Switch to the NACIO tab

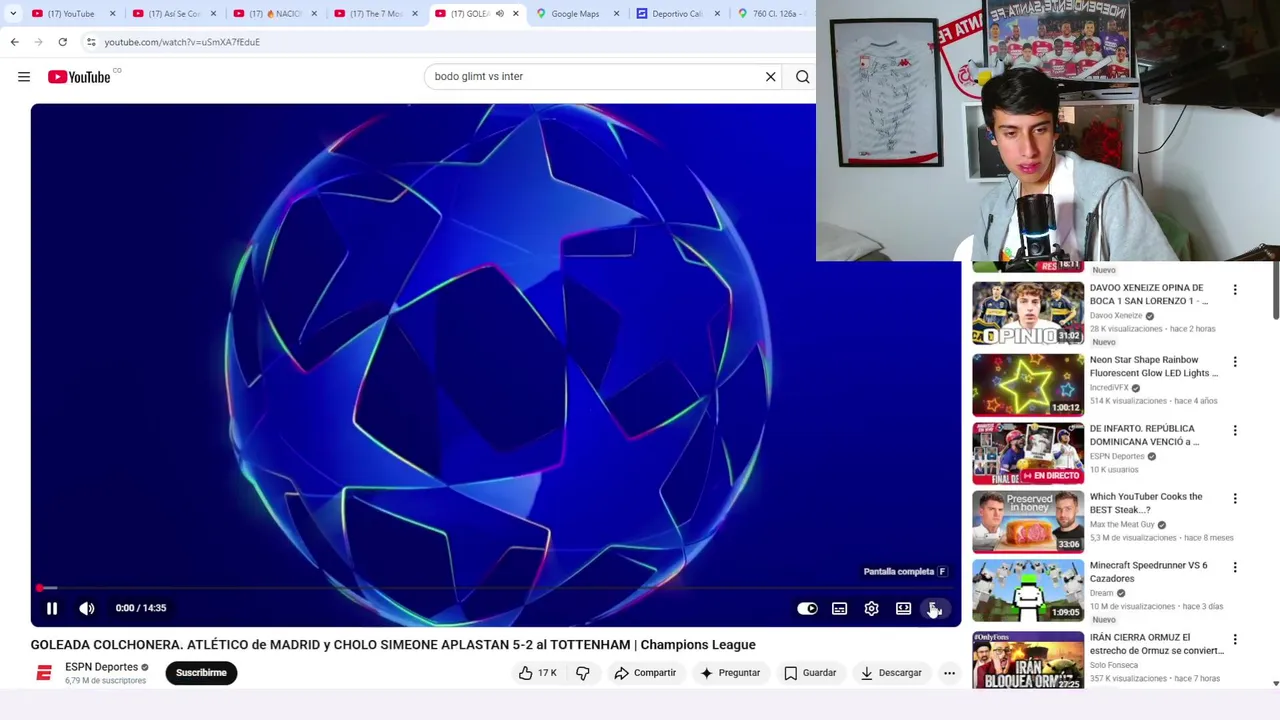coord(275,14)
